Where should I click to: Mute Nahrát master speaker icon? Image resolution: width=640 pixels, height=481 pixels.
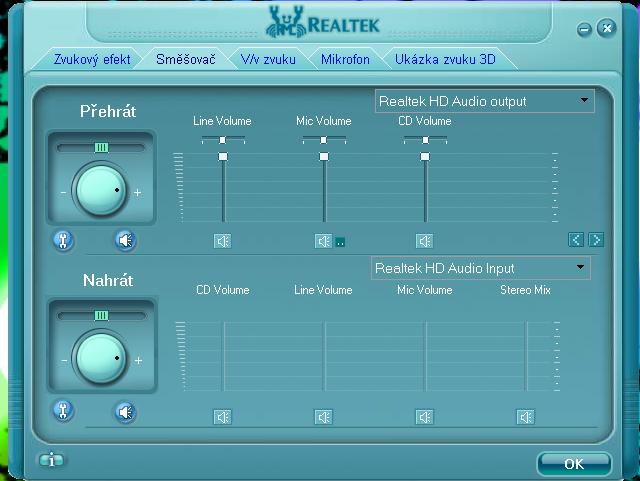pos(125,412)
